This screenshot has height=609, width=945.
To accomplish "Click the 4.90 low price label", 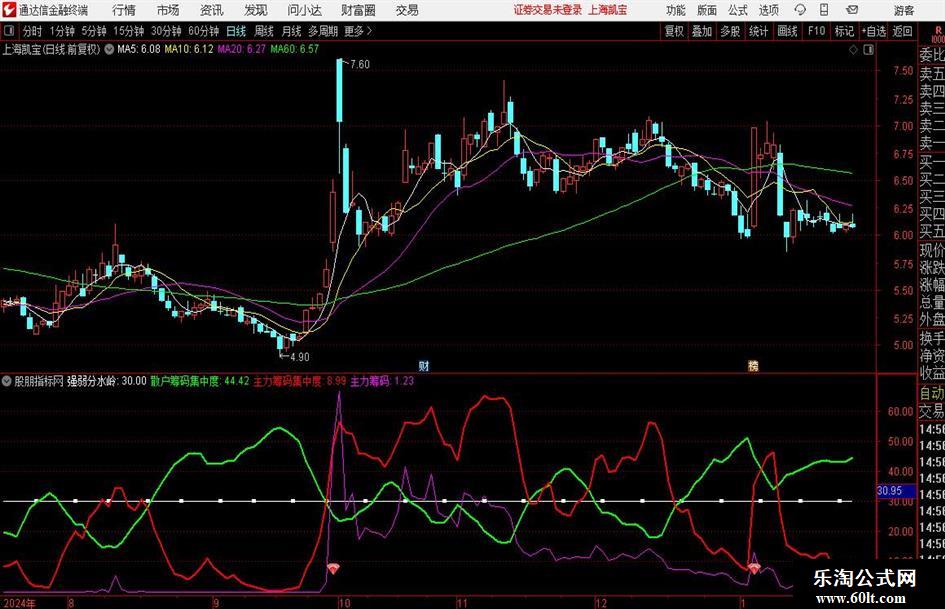I will click(x=300, y=356).
